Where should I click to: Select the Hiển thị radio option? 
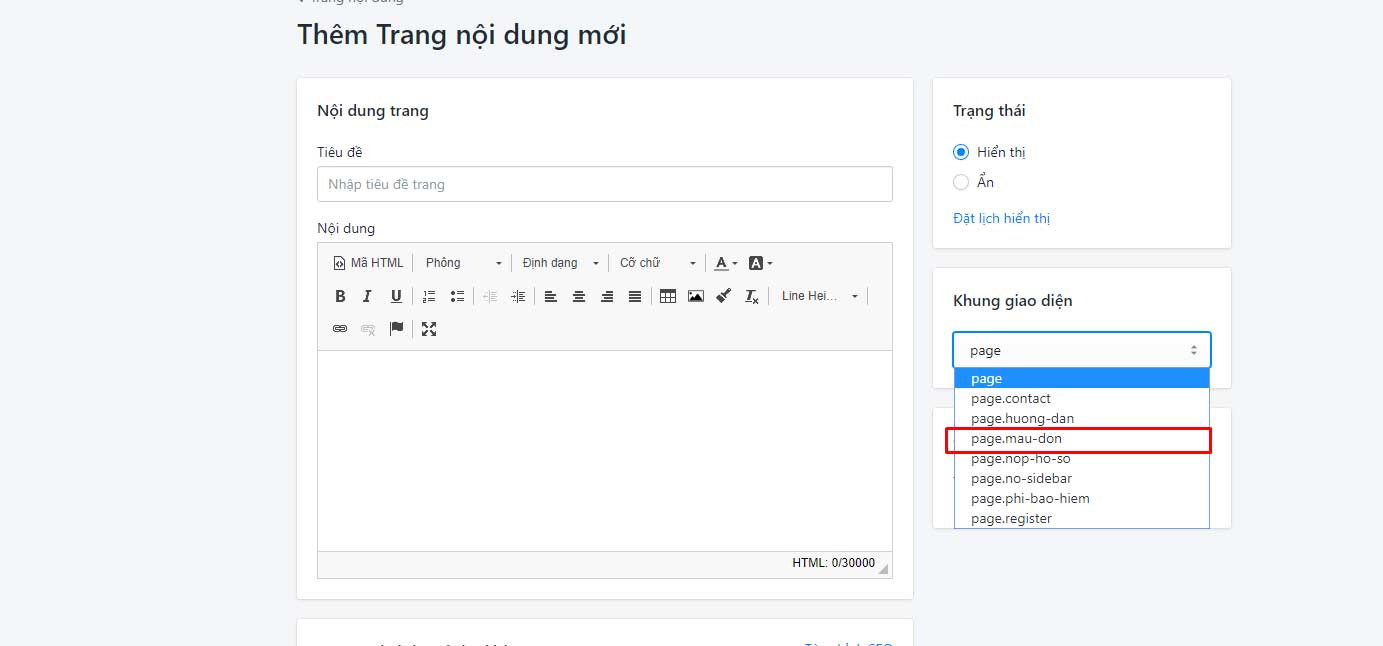tap(961, 152)
